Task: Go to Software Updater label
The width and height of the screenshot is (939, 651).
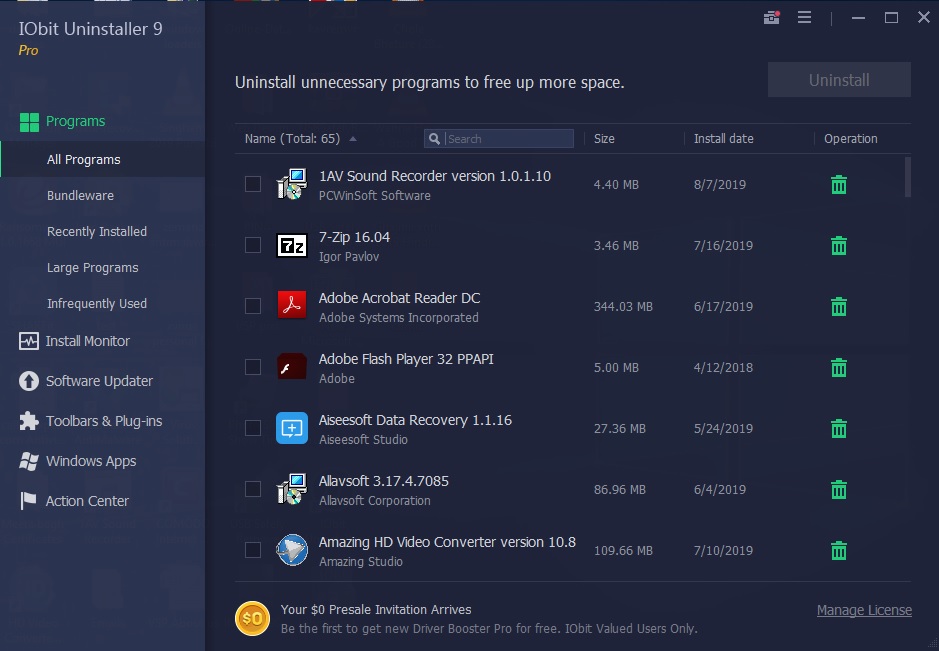Action: [x=99, y=381]
